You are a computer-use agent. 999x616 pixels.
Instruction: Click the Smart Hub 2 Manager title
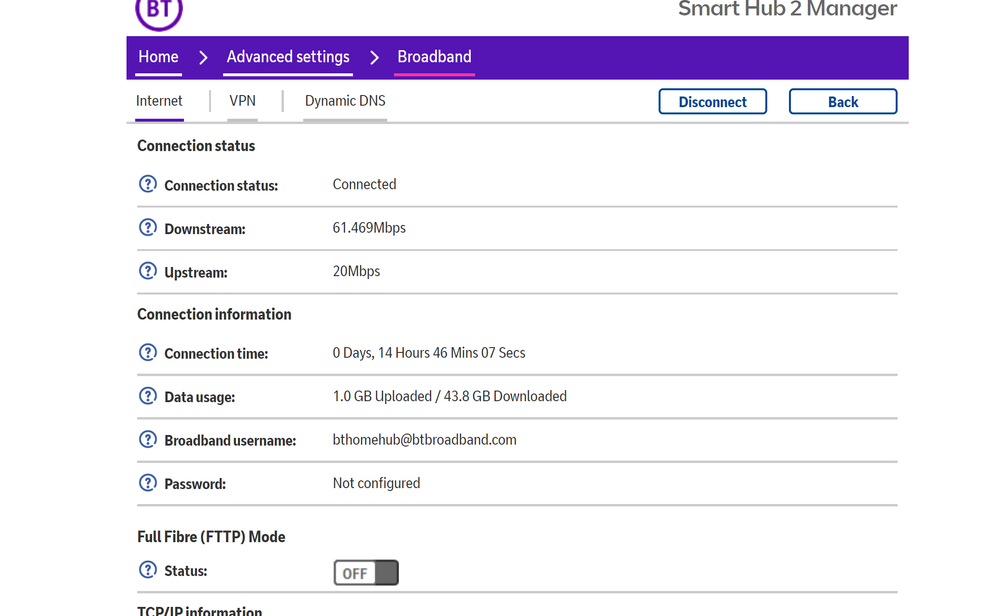(x=787, y=10)
